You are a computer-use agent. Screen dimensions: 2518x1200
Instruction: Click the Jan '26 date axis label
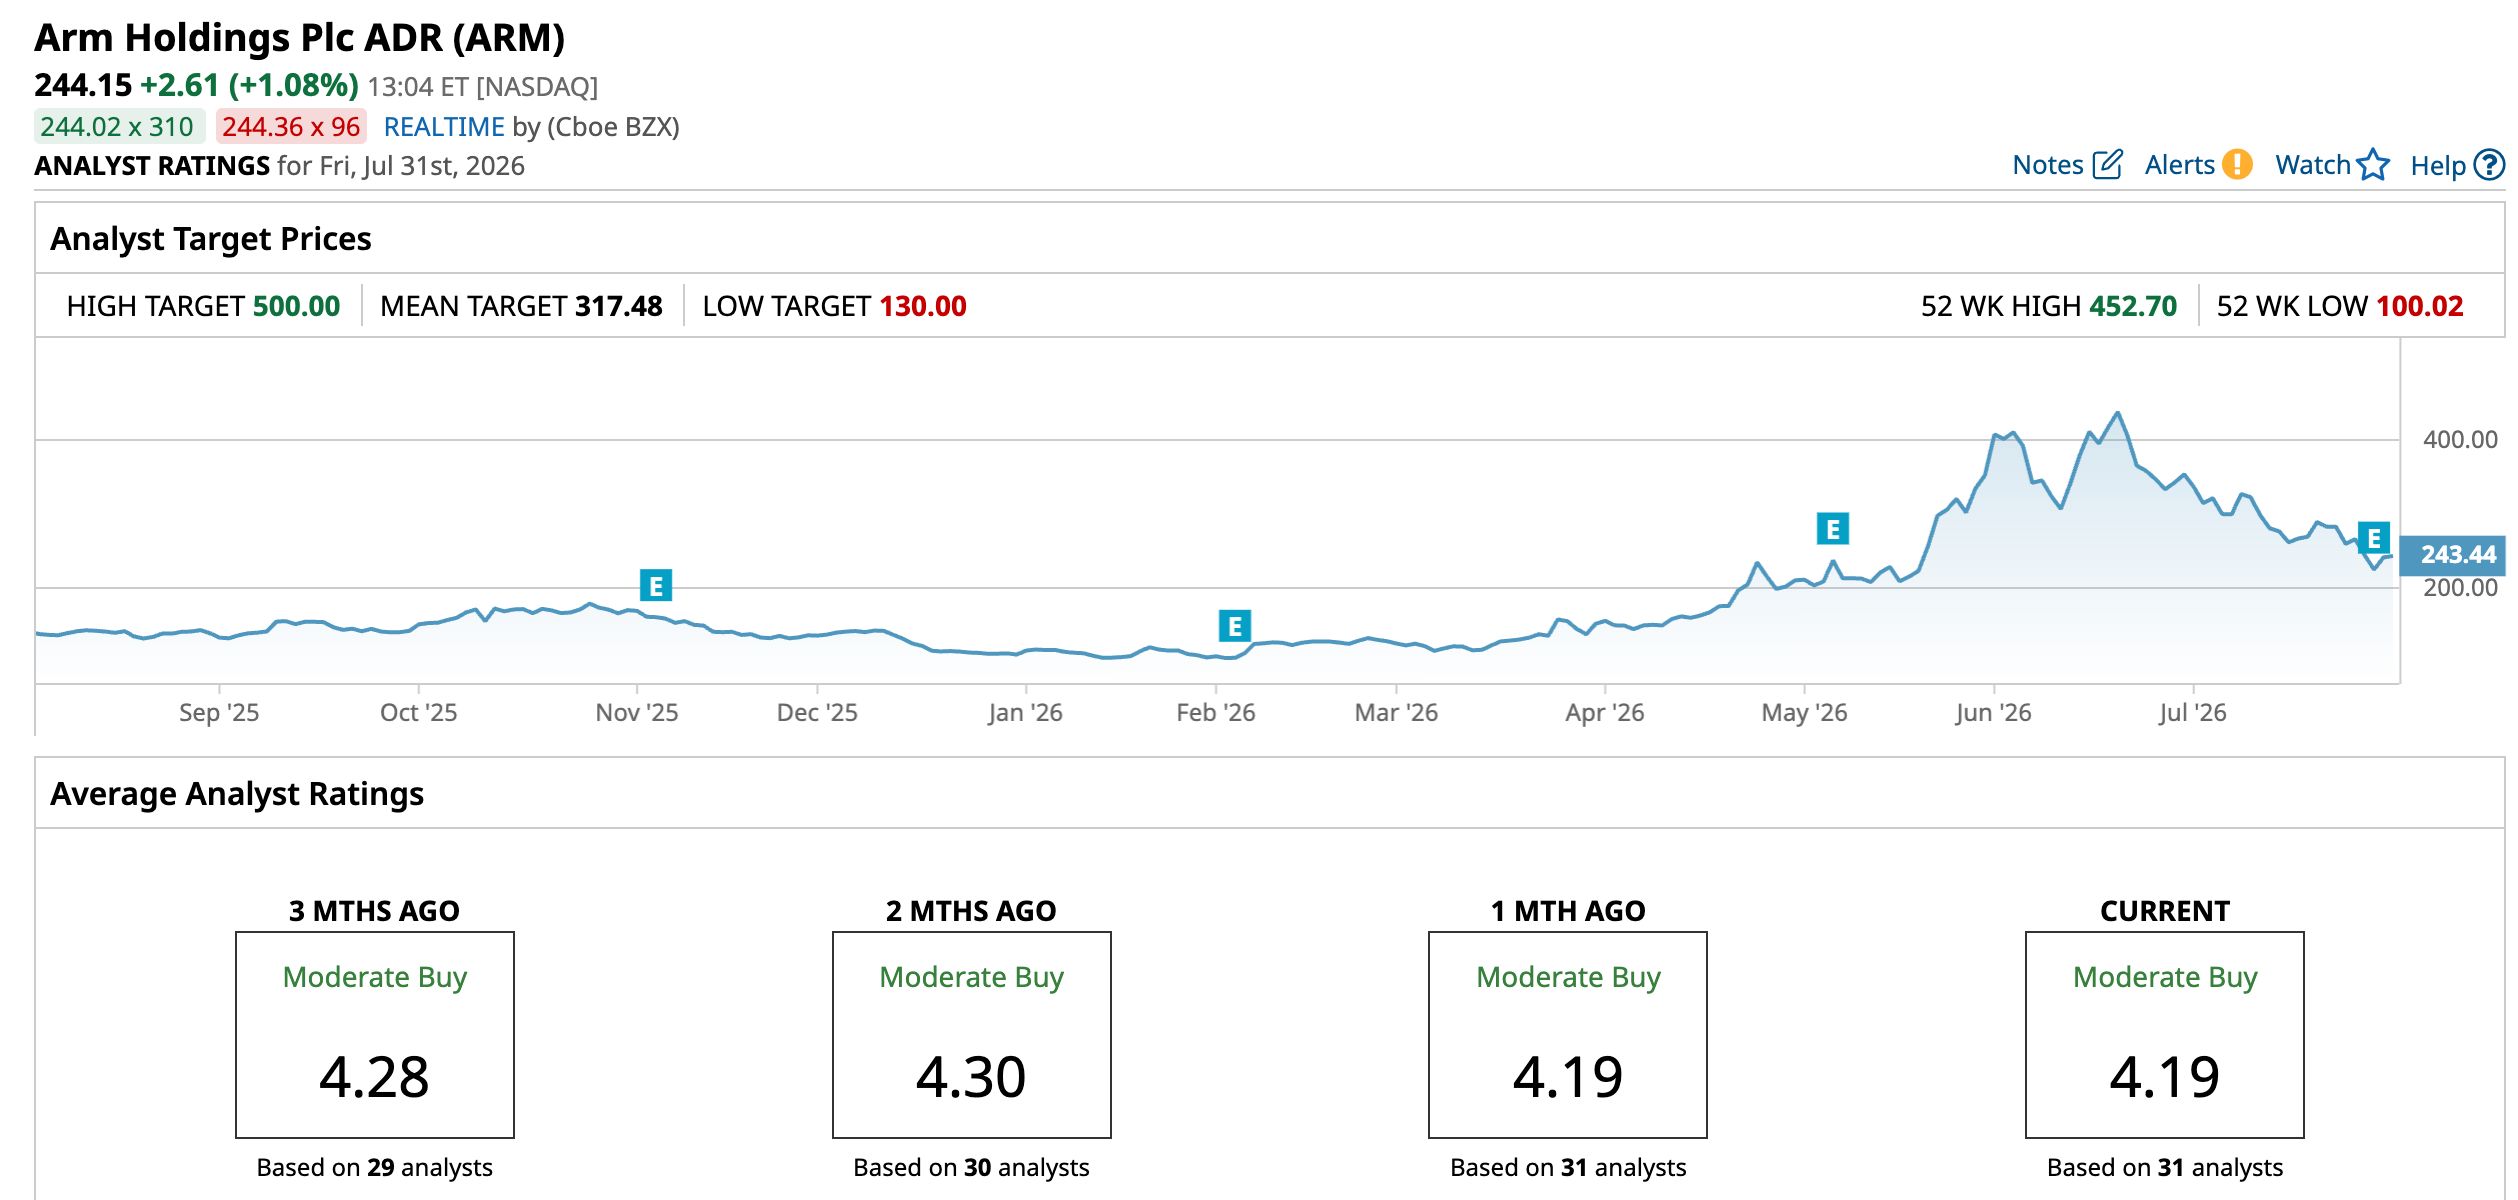1025,713
